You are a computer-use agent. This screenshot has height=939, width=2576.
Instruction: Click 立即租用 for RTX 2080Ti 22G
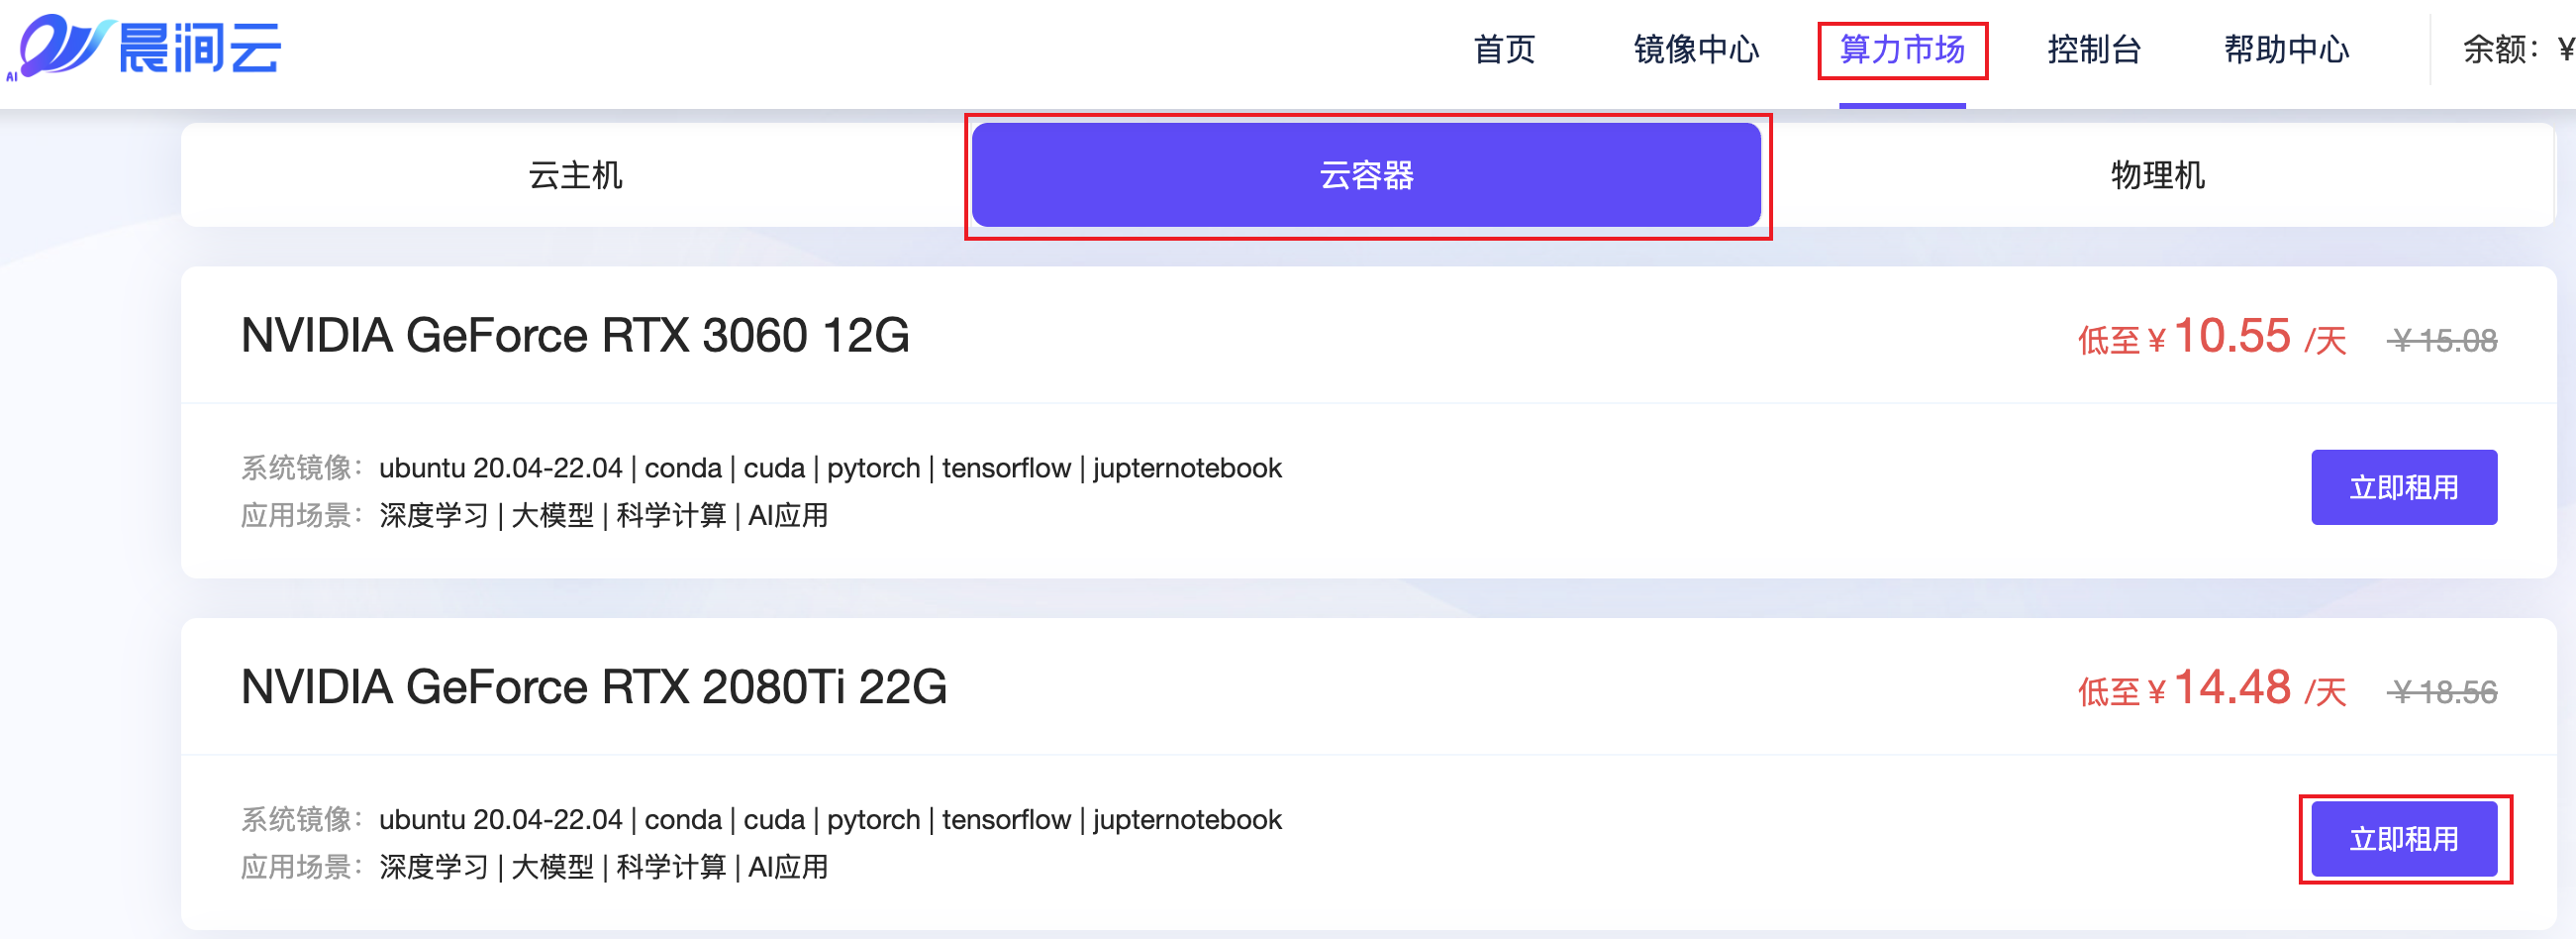pyautogui.click(x=2404, y=839)
